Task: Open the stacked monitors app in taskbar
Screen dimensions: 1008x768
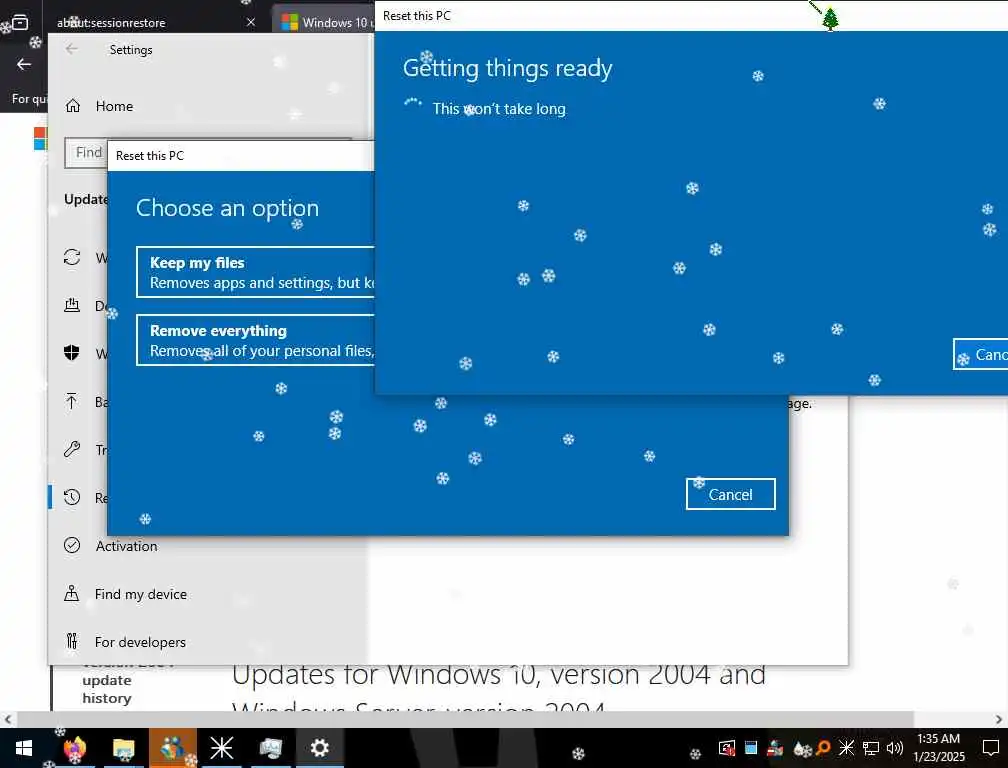Action: (271, 748)
